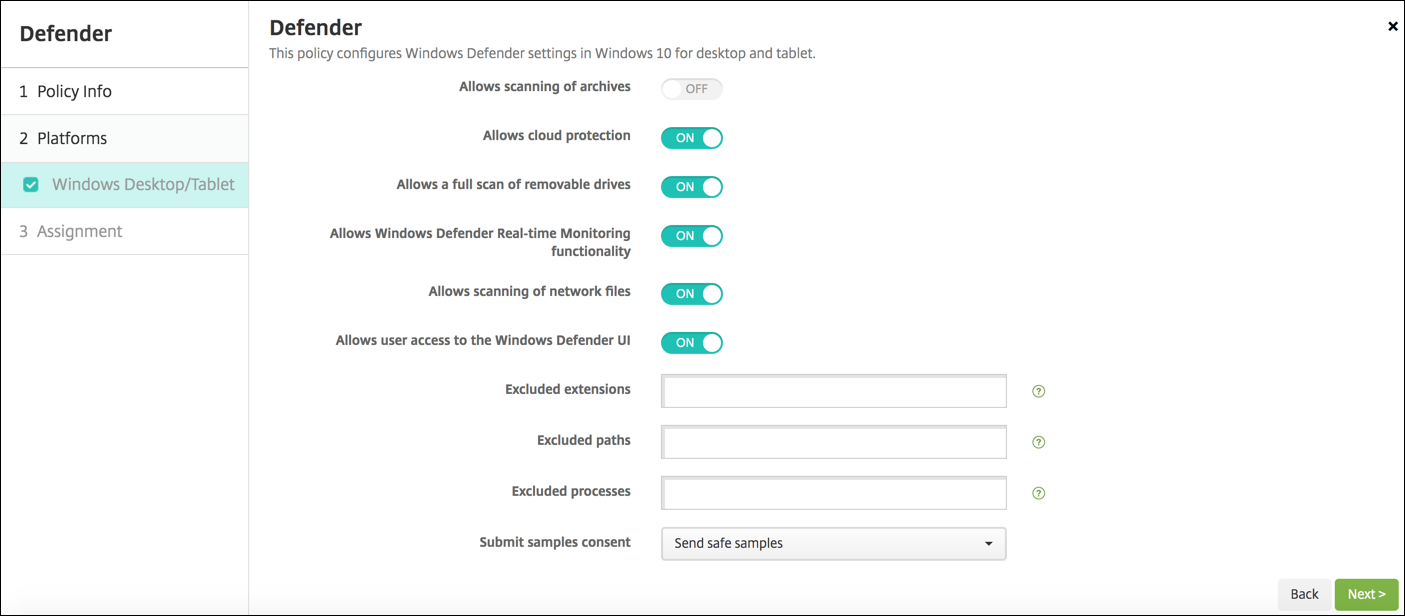Screen dimensions: 1405x616
Task: Click the help icon beside Excluded paths
Action: [1038, 442]
